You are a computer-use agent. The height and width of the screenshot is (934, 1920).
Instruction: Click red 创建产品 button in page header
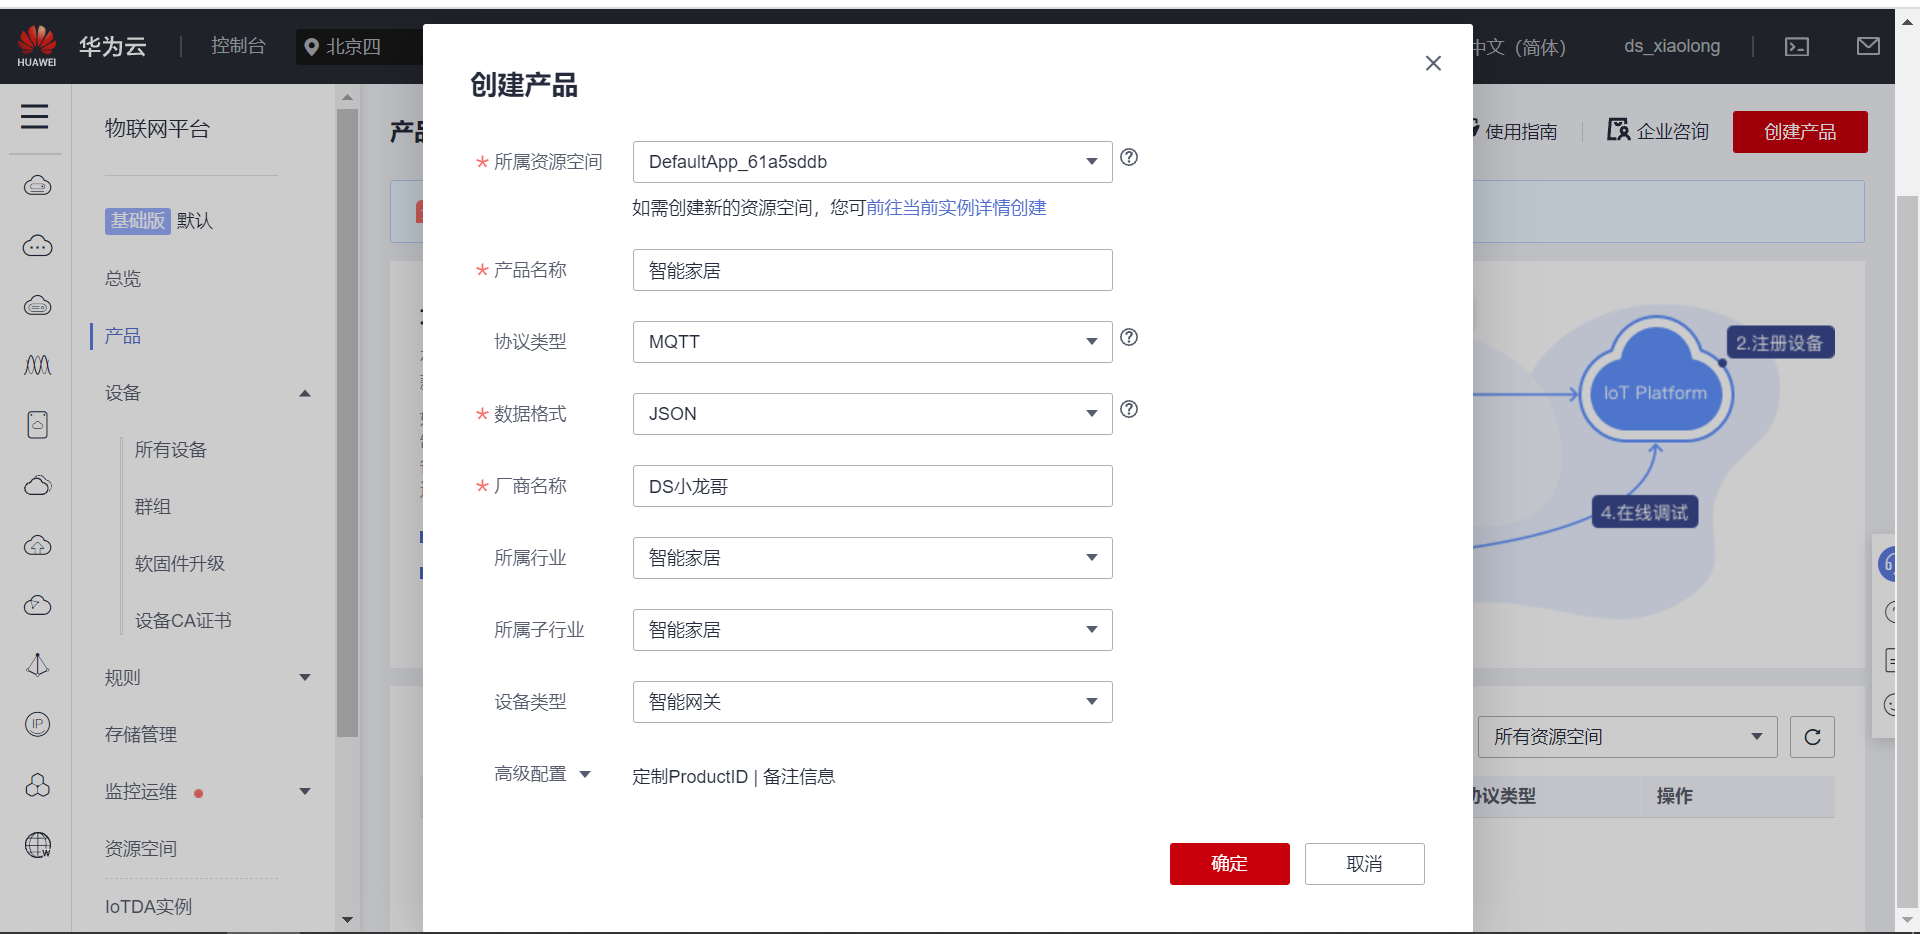(x=1800, y=132)
